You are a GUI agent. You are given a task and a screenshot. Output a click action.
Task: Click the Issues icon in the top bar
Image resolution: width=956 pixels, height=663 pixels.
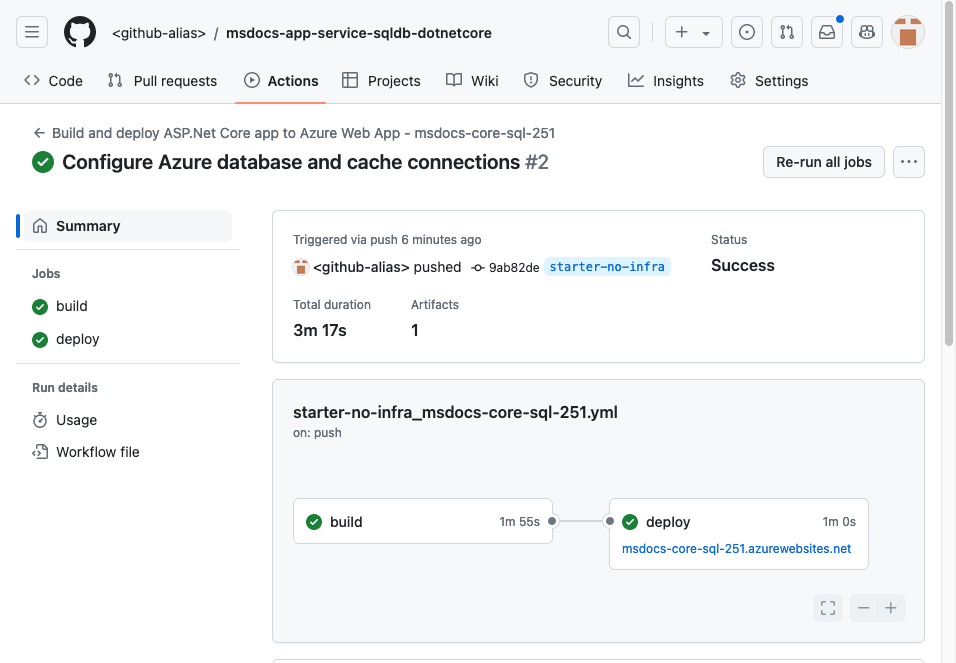pyautogui.click(x=746, y=31)
